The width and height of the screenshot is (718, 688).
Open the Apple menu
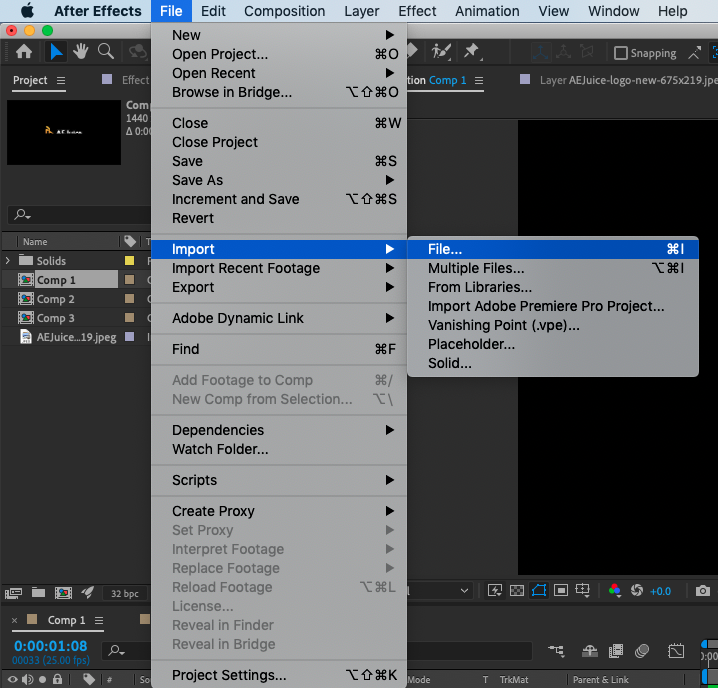27,11
